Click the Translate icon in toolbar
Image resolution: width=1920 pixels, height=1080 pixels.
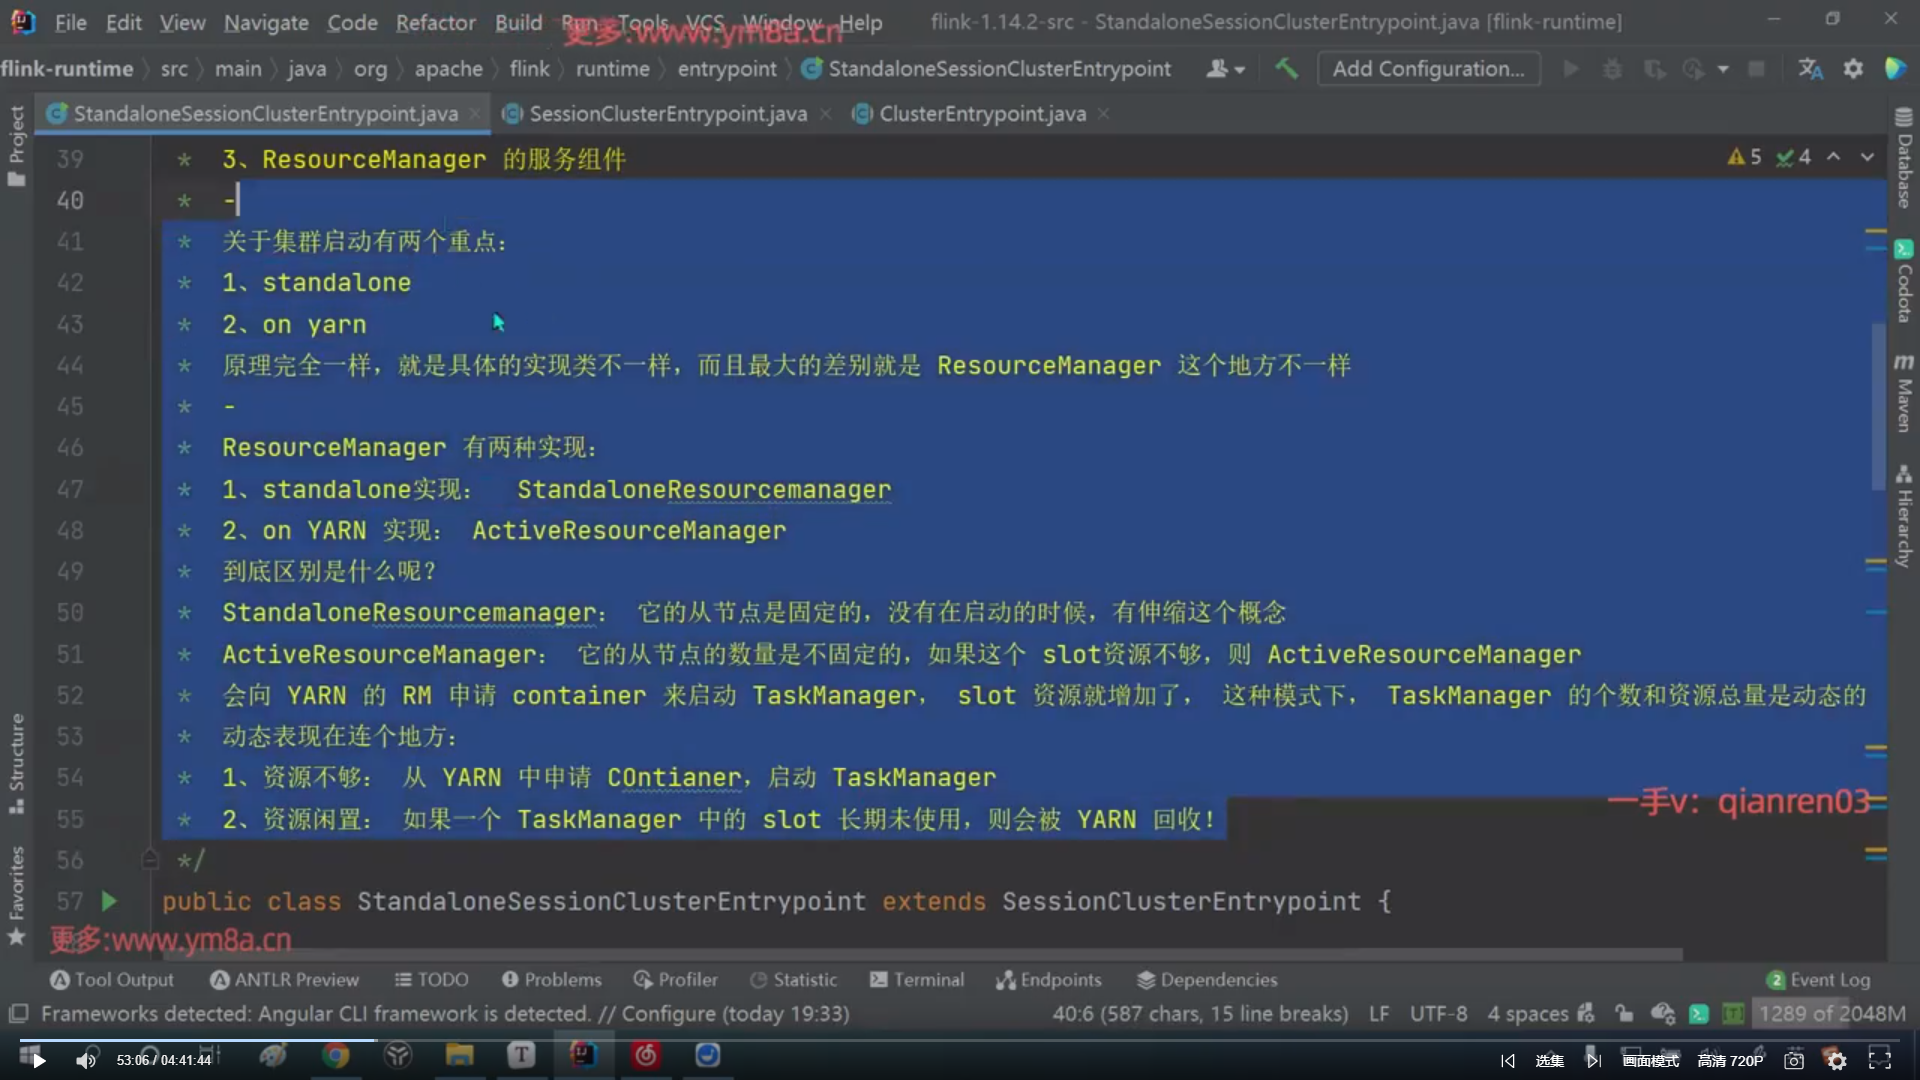click(1810, 69)
